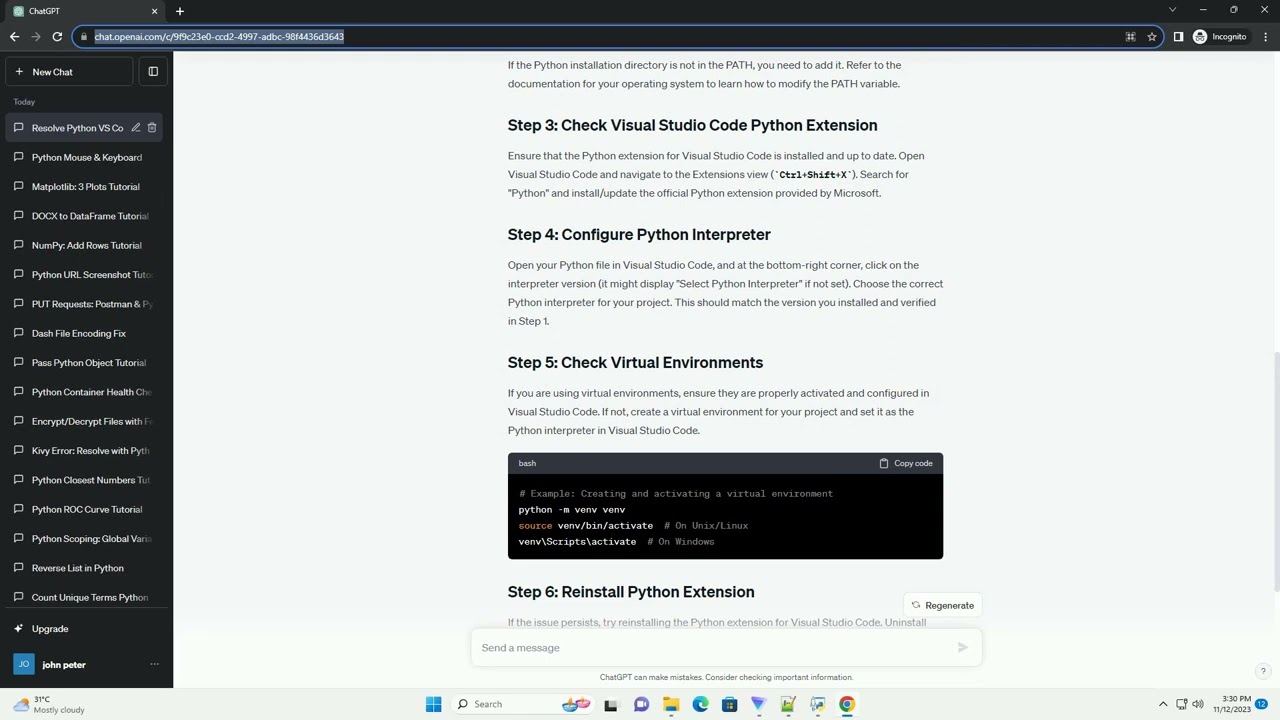Open Dash File Encoding Fix chat

click(x=86, y=333)
